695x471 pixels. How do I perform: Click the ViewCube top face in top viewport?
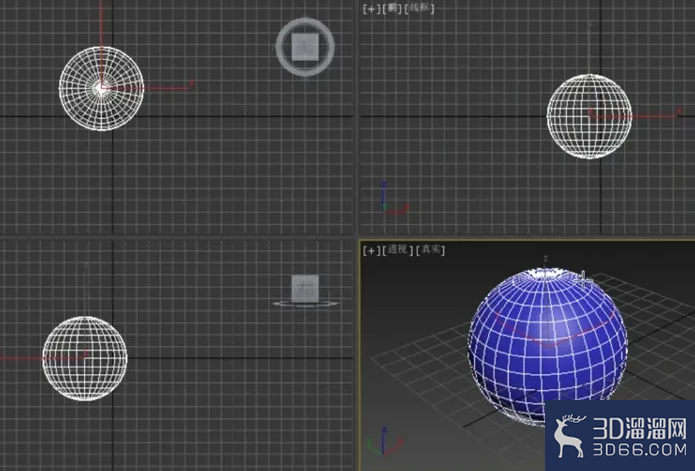(x=305, y=47)
